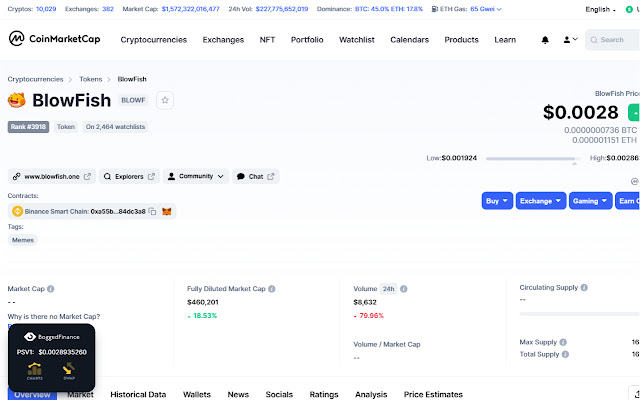Switch to the Analysis tab
This screenshot has height=400, width=640.
[x=371, y=394]
